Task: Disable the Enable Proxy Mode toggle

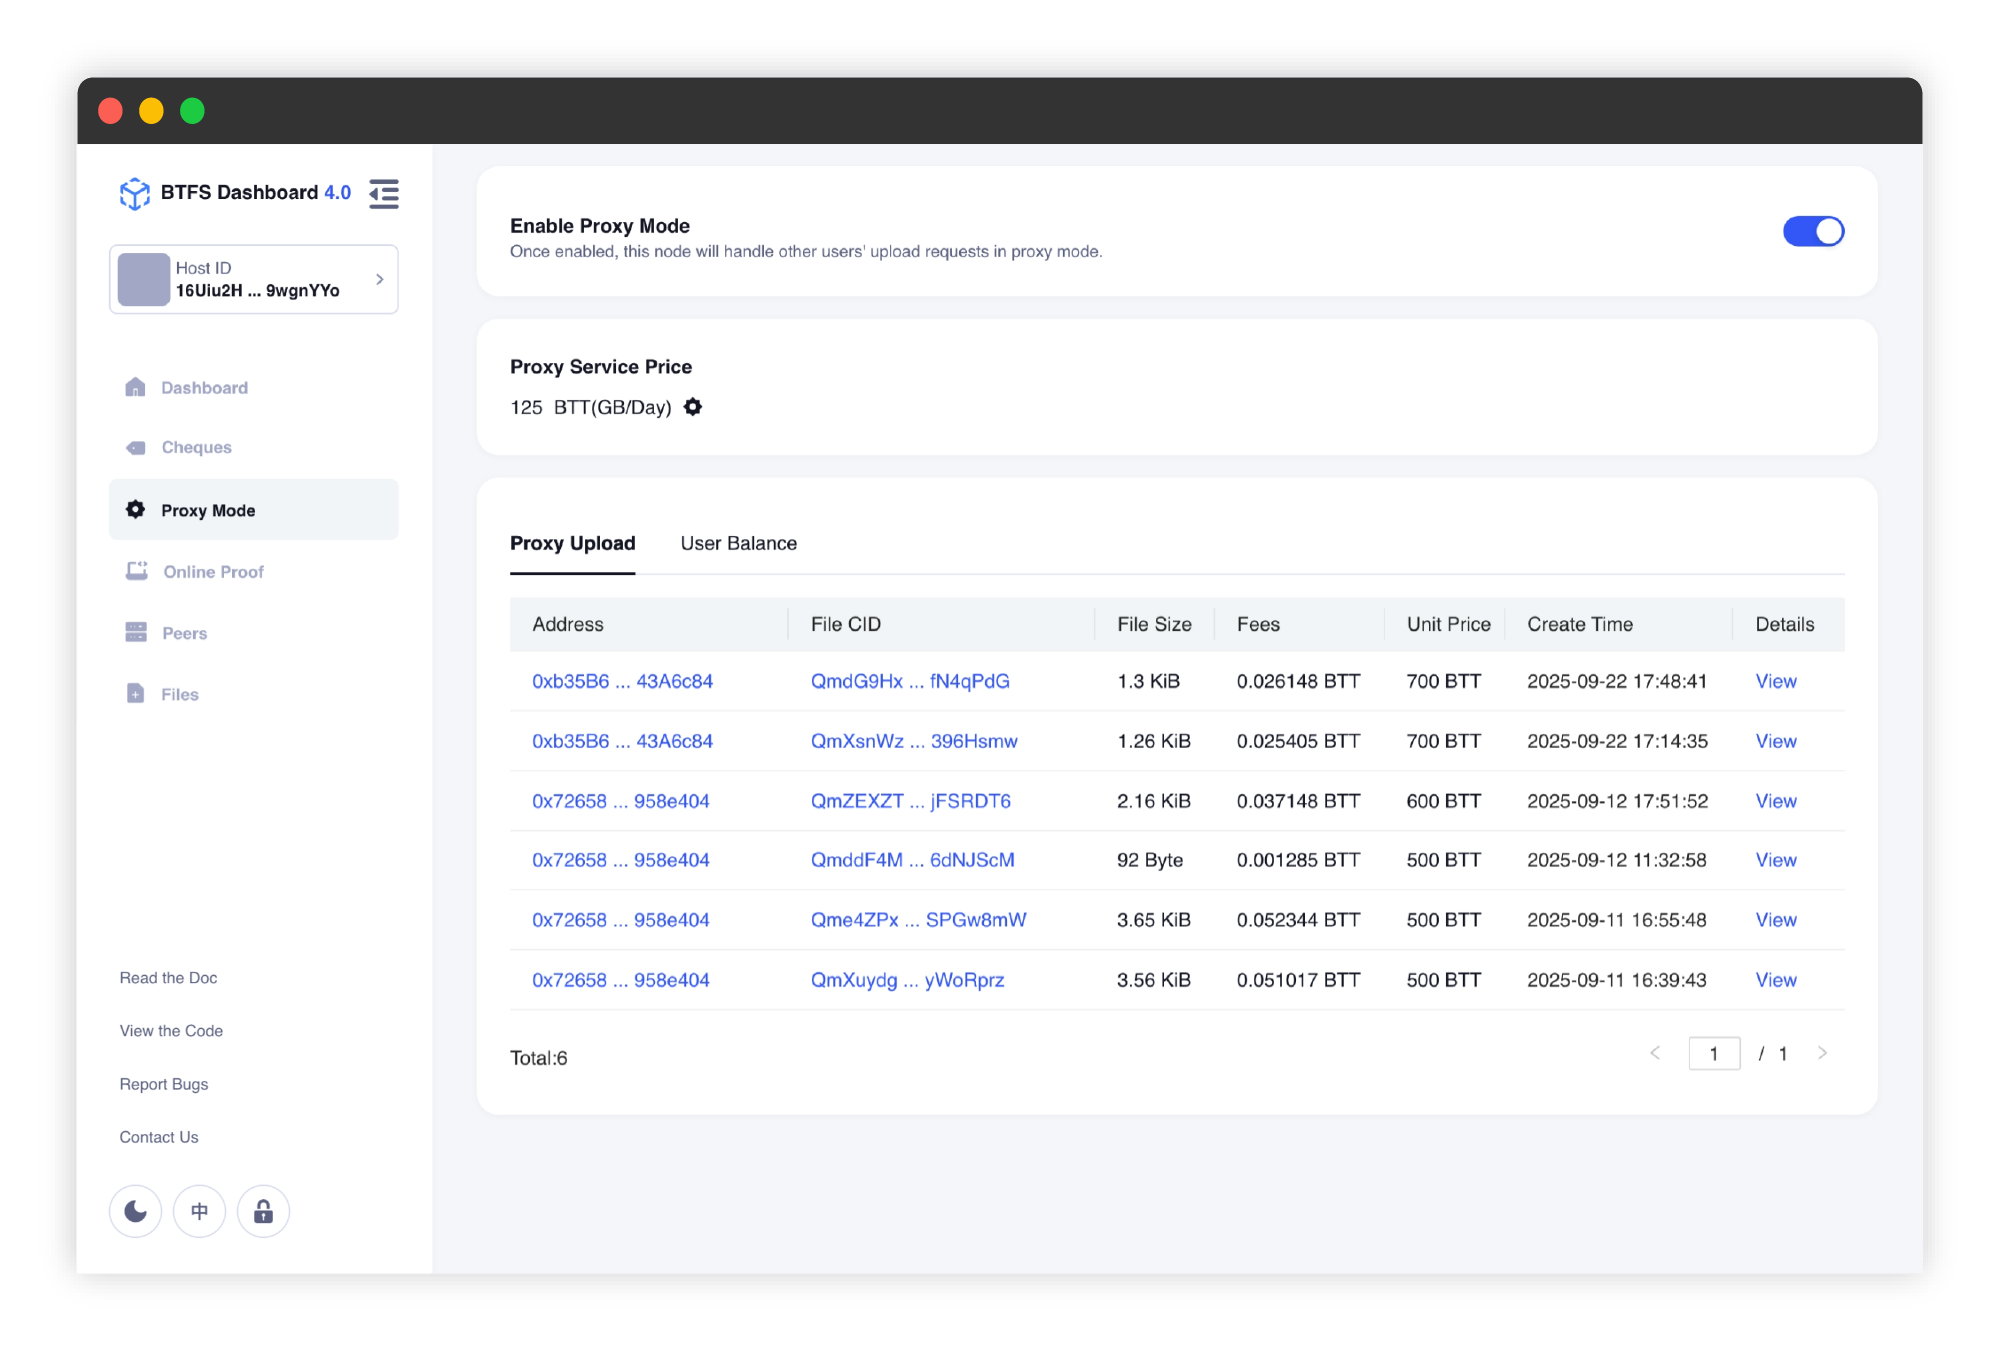Action: [x=1812, y=232]
